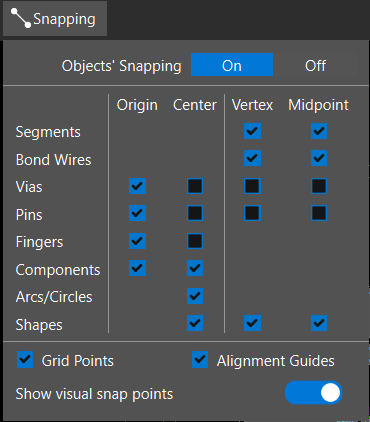Disable Bond Wires Midpoint checkbox
The image size is (370, 422).
(319, 158)
